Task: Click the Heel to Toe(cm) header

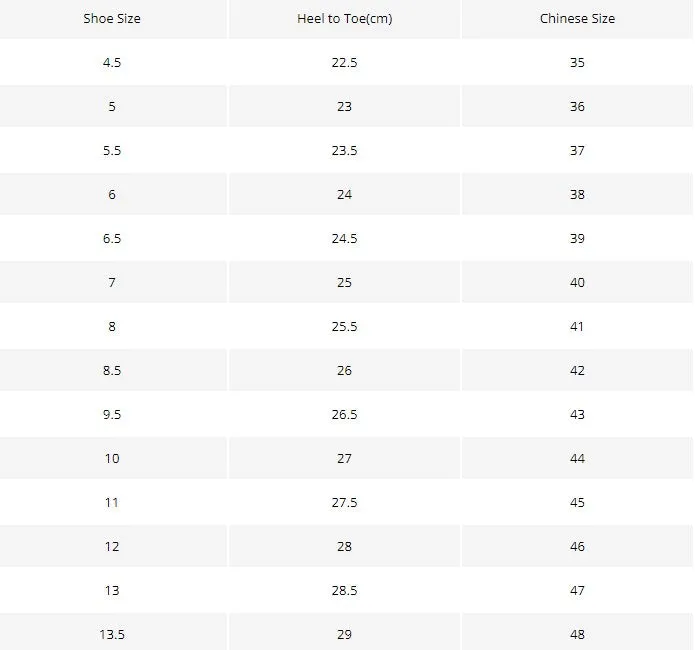Action: tap(344, 19)
